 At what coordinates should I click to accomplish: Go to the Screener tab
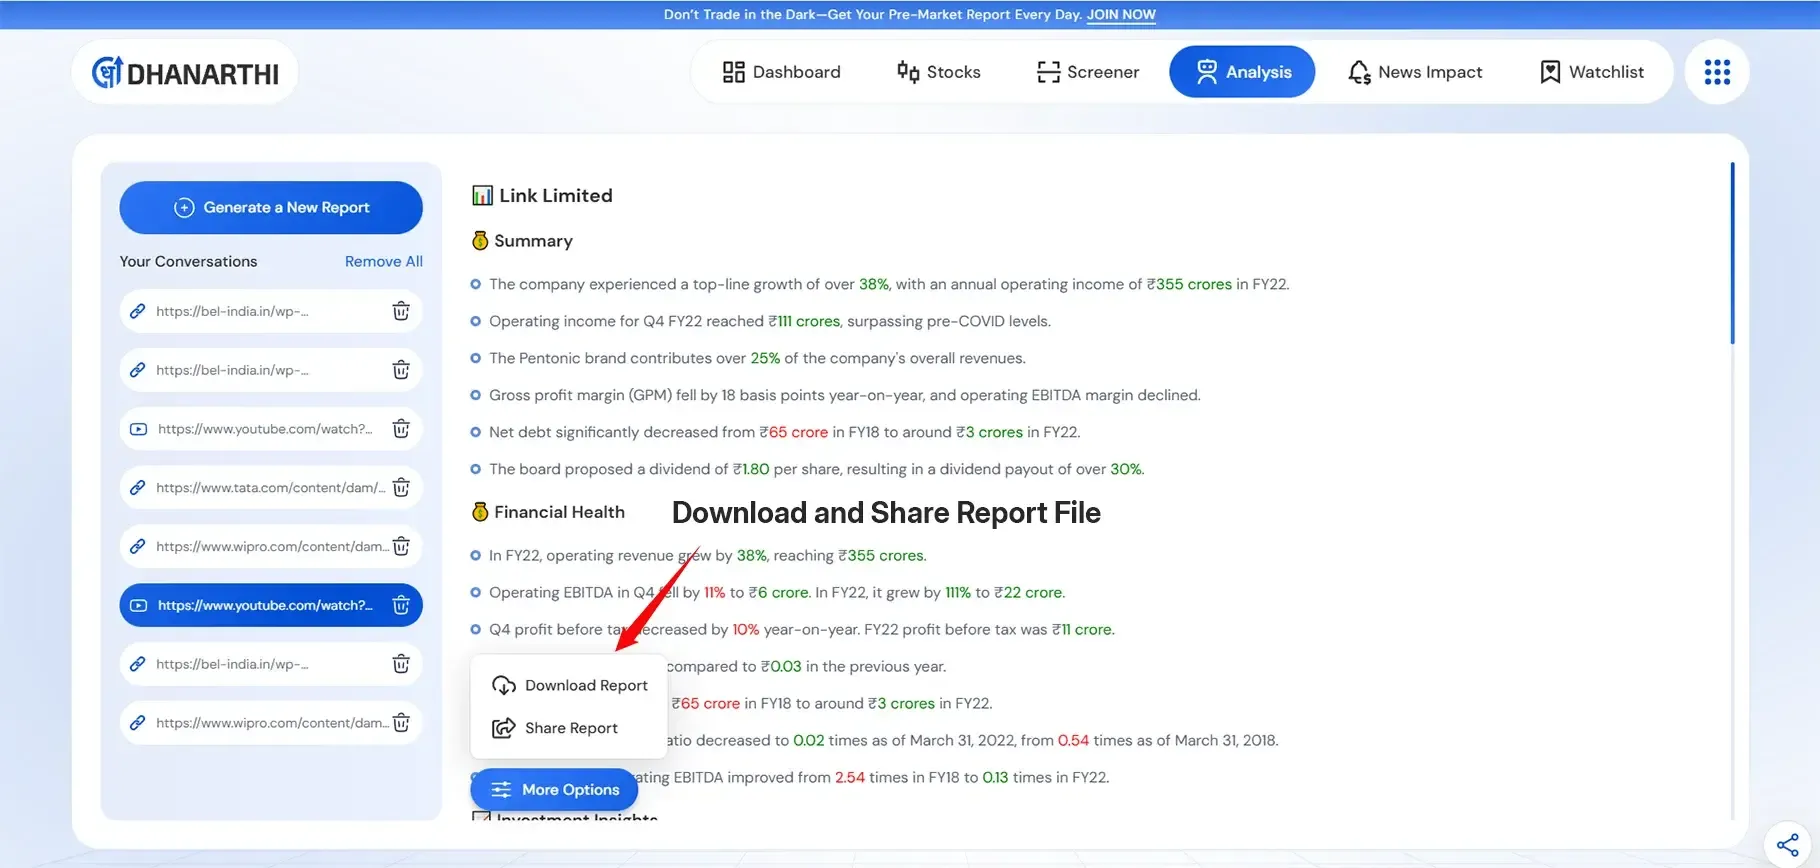pyautogui.click(x=1088, y=72)
